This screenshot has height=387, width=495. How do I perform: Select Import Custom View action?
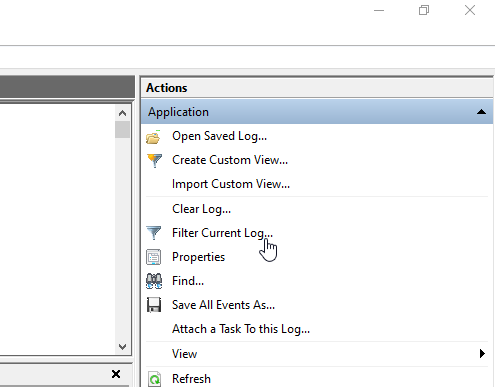click(x=231, y=184)
